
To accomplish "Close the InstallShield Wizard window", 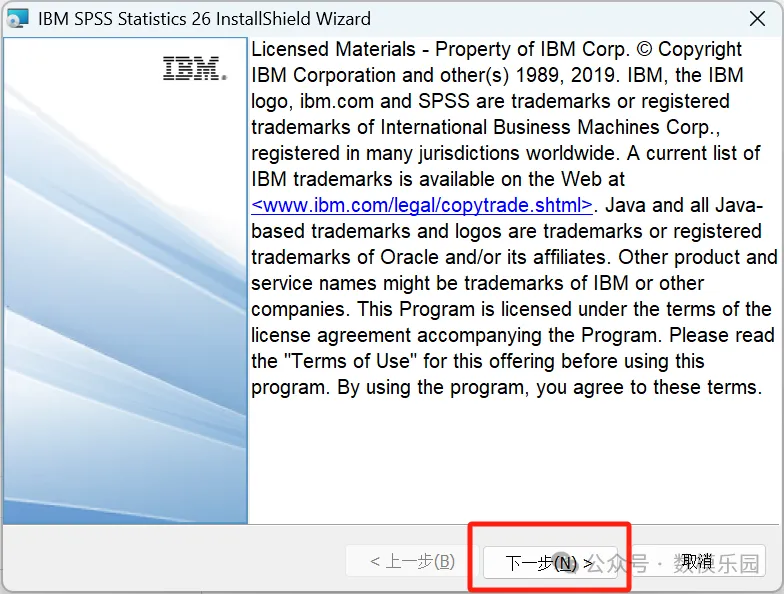I will point(757,19).
